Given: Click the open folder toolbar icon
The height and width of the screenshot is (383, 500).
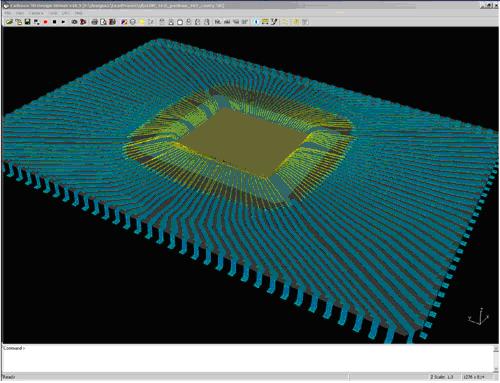Looking at the screenshot, I should pos(9,22).
